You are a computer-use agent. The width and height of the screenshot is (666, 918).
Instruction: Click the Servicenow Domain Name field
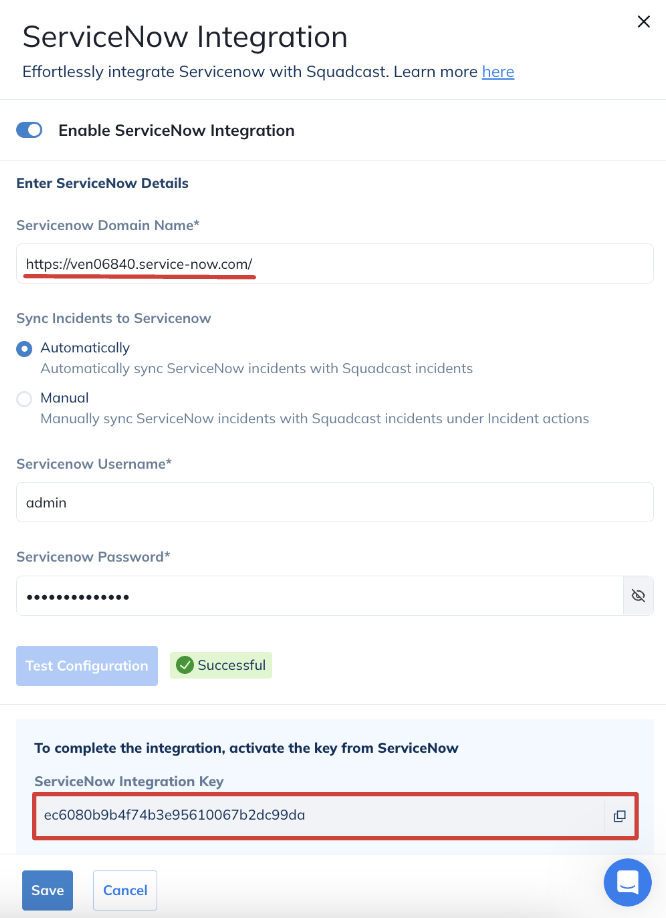[x=334, y=264]
